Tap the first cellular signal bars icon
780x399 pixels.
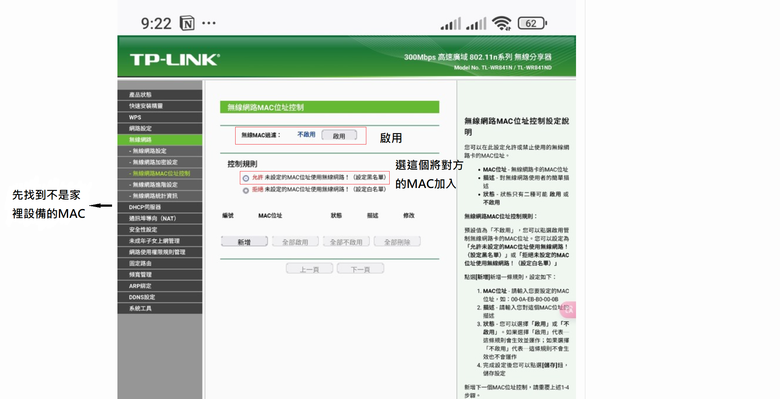click(x=451, y=23)
